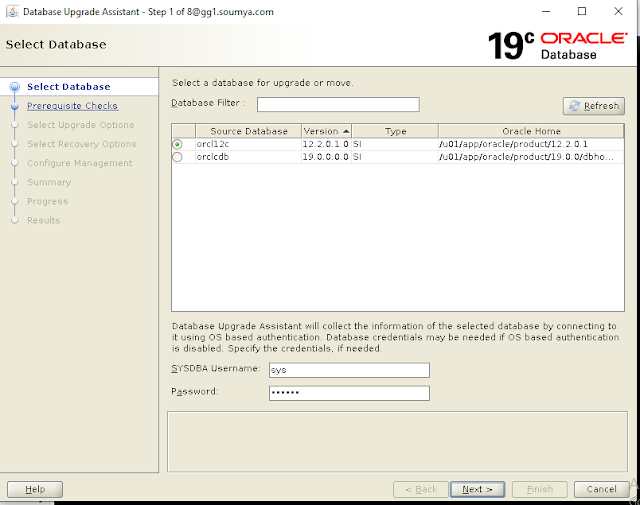Viewport: 640px width, 505px height.
Task: Click the Source Database column header
Action: (x=248, y=131)
